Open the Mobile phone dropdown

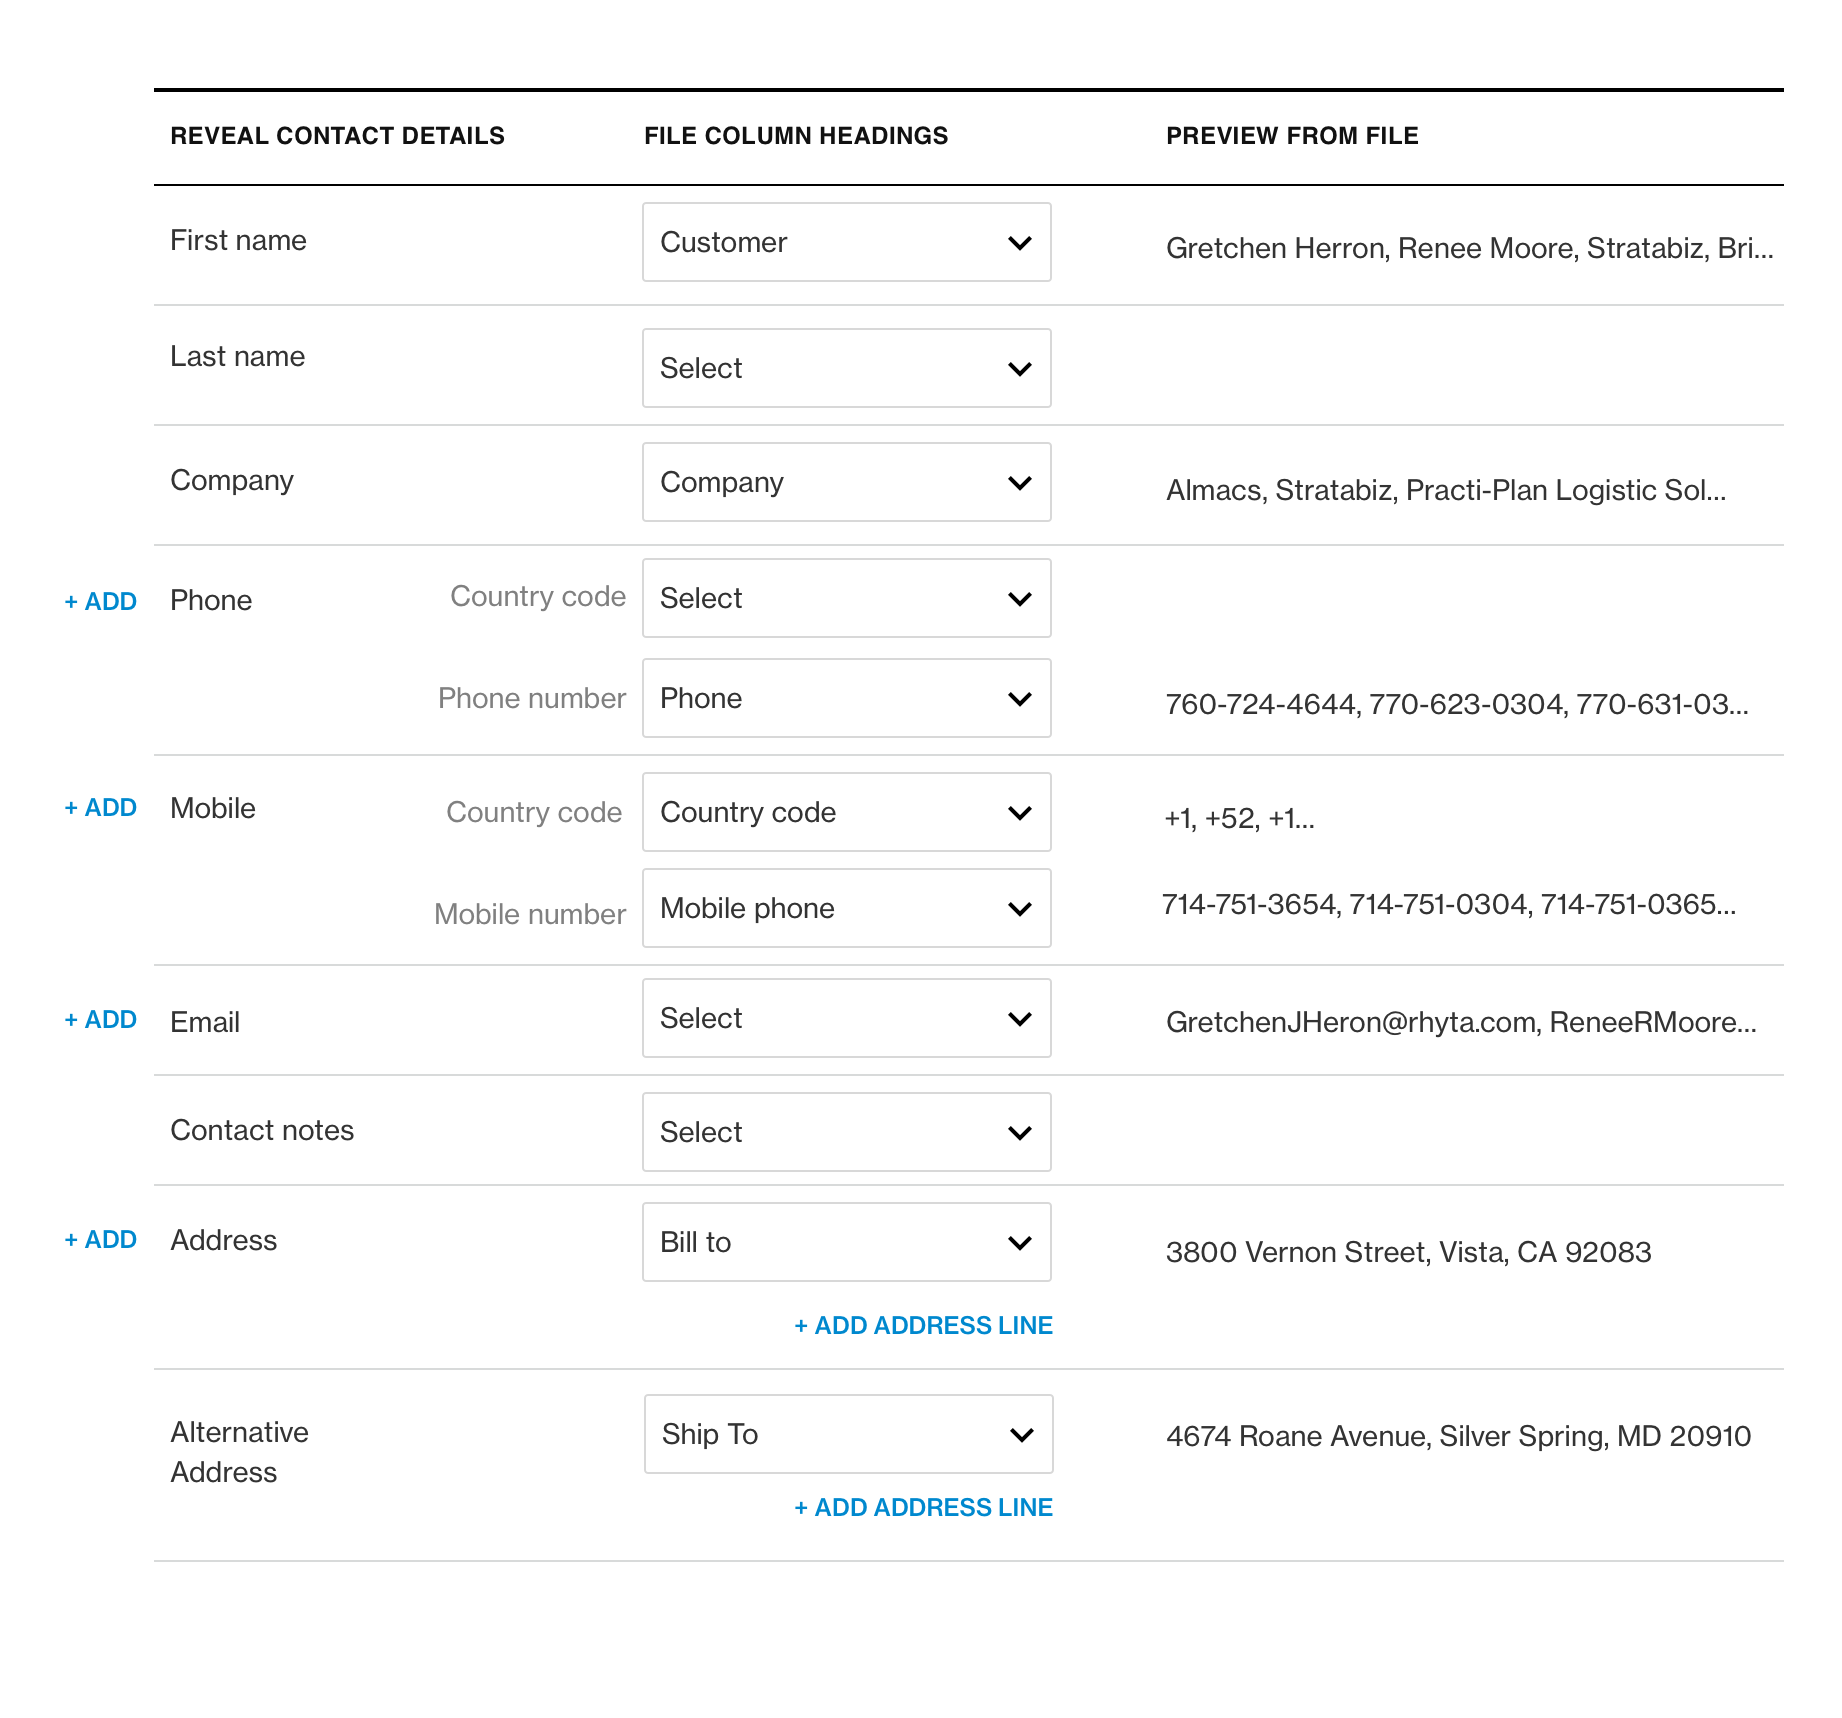pos(846,908)
